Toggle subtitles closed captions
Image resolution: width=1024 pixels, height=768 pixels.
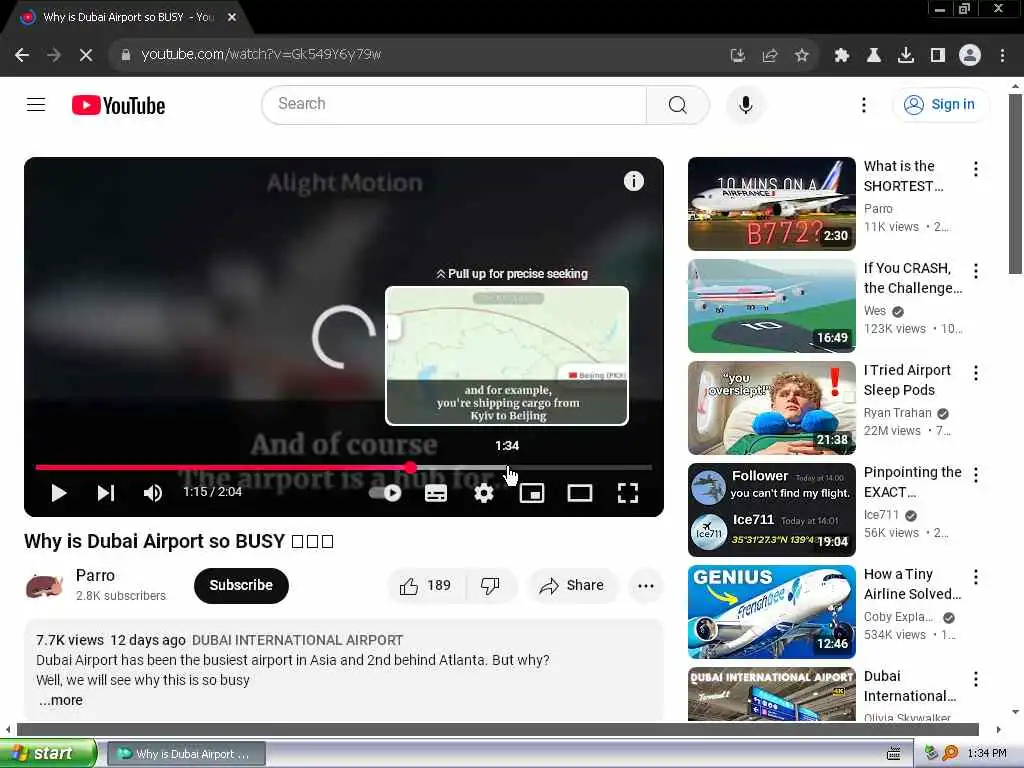click(436, 493)
